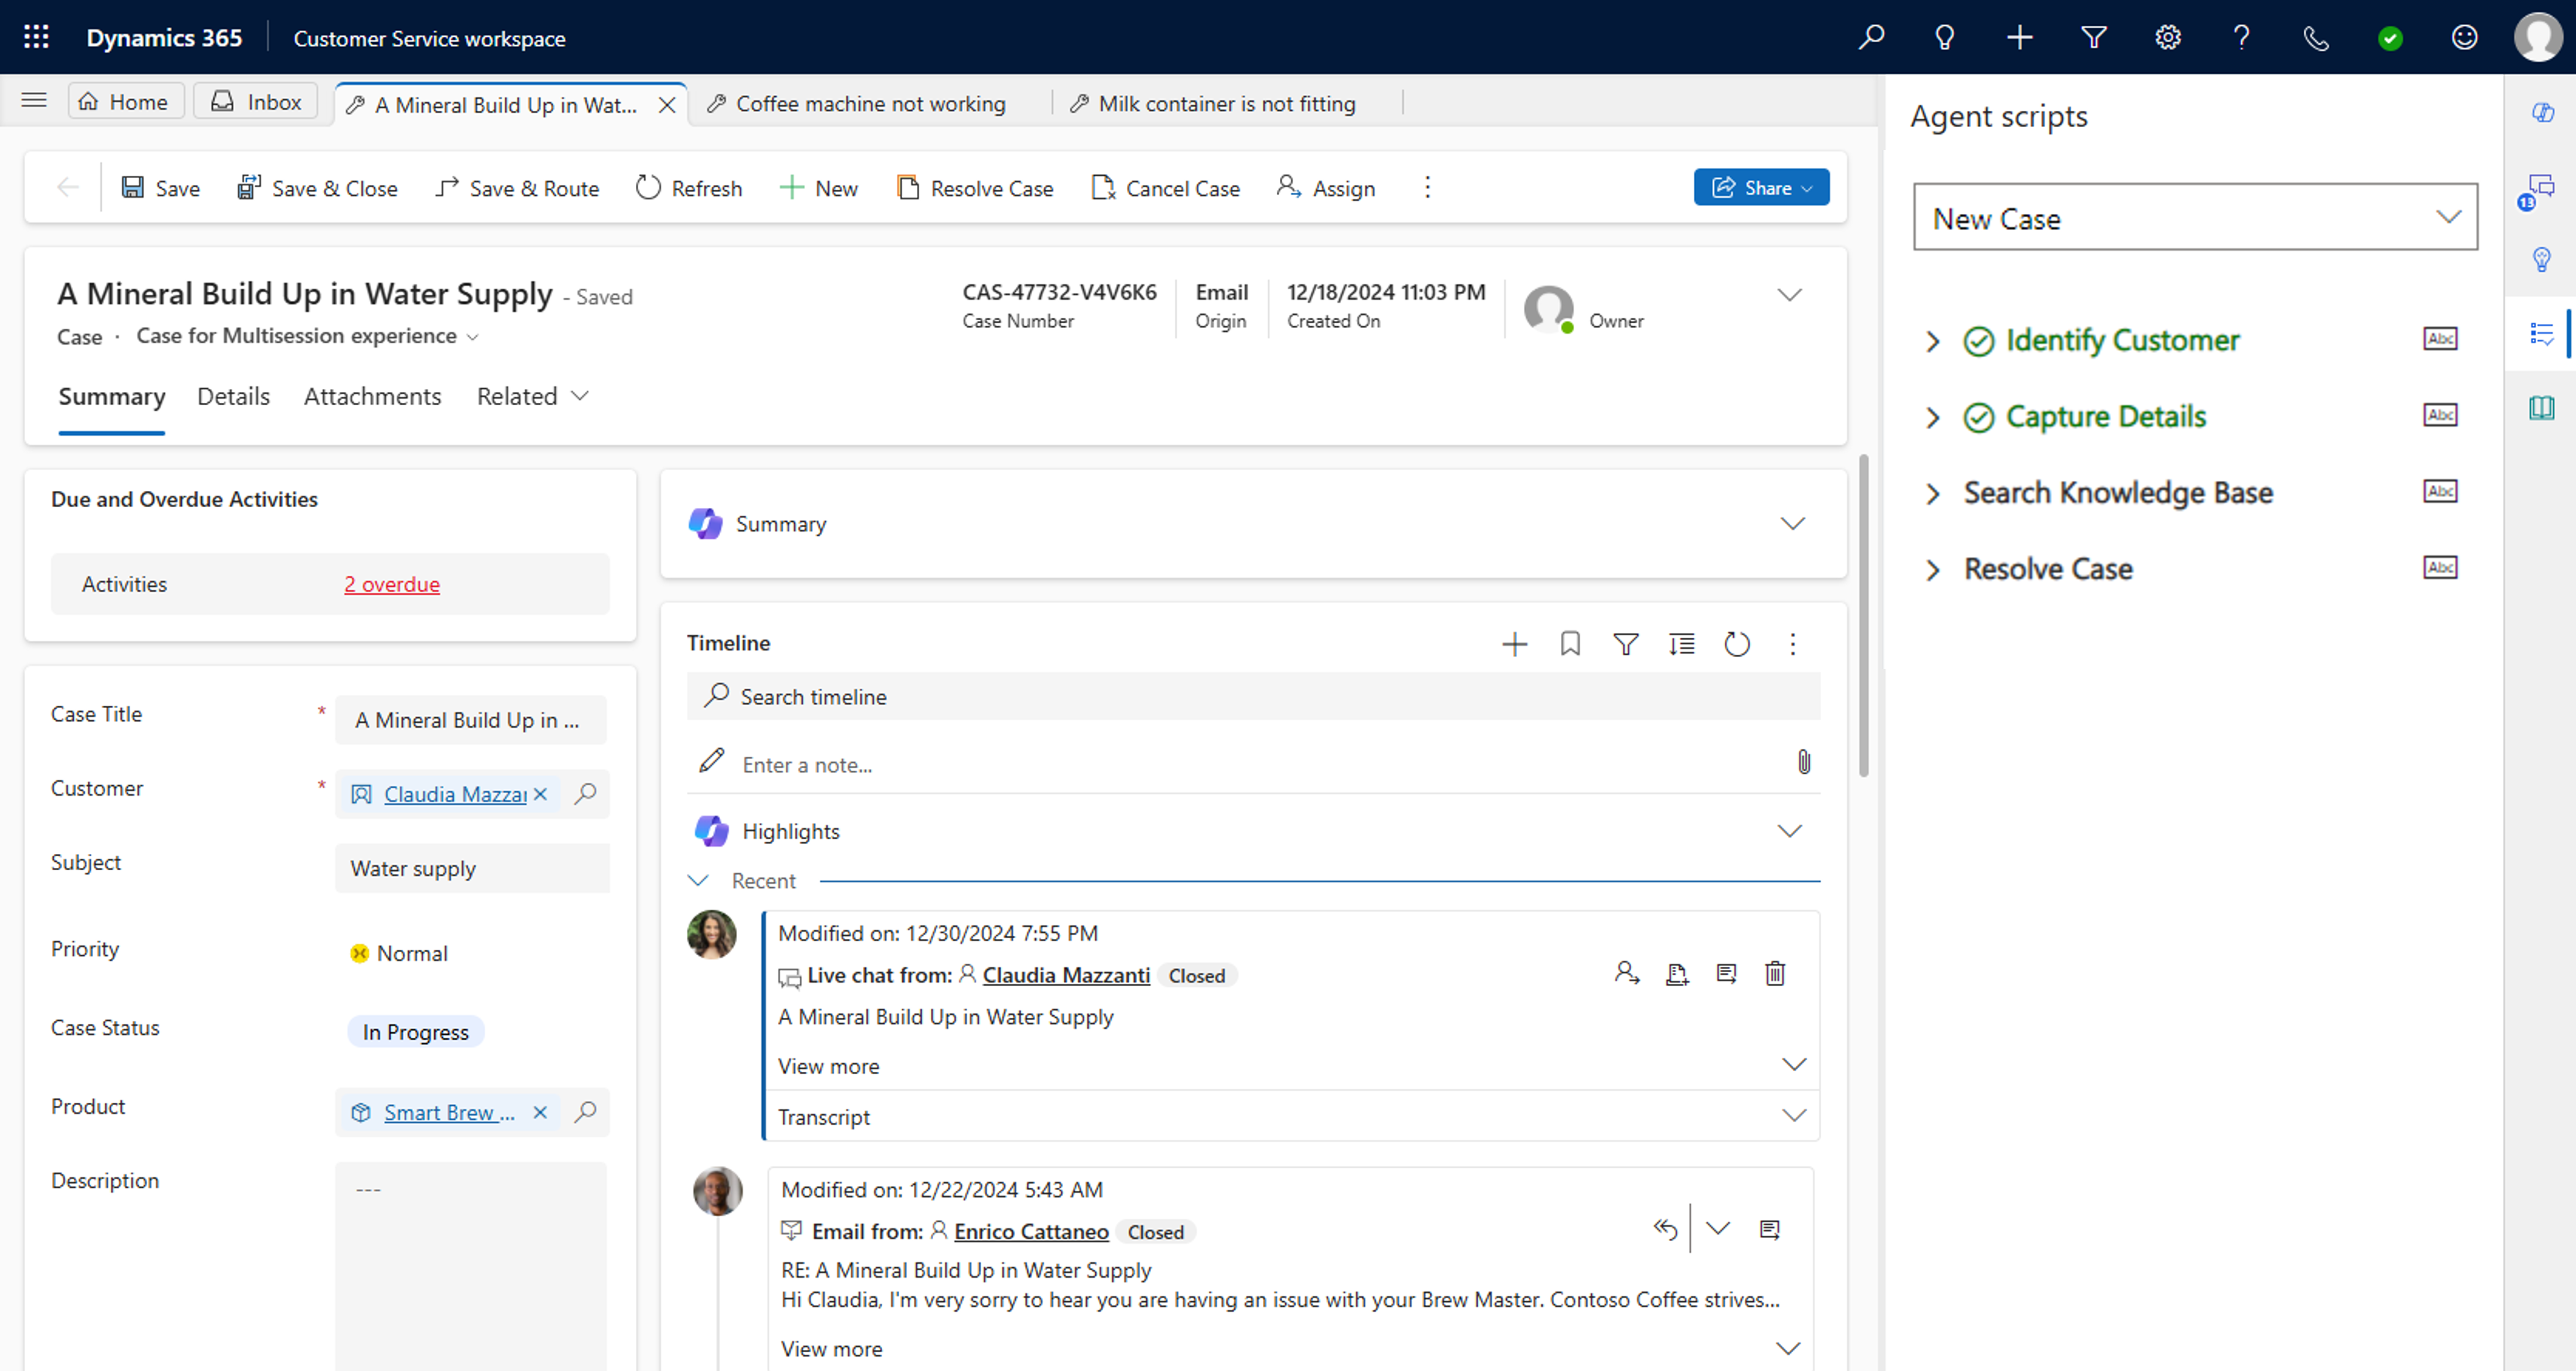Image resolution: width=2576 pixels, height=1371 pixels.
Task: Switch to the Attachments tab
Action: click(x=372, y=396)
